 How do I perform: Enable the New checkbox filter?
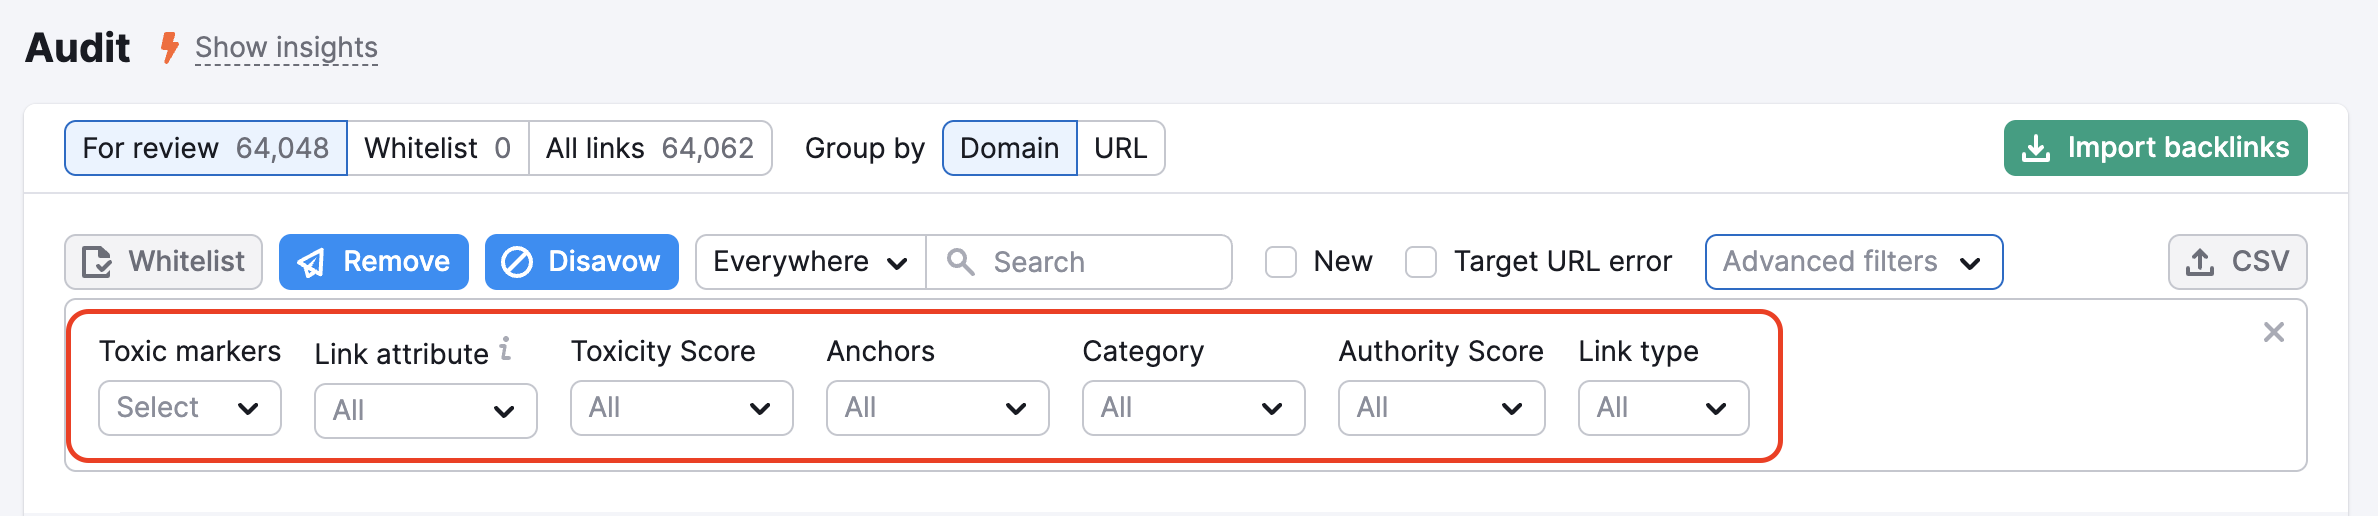(1281, 262)
